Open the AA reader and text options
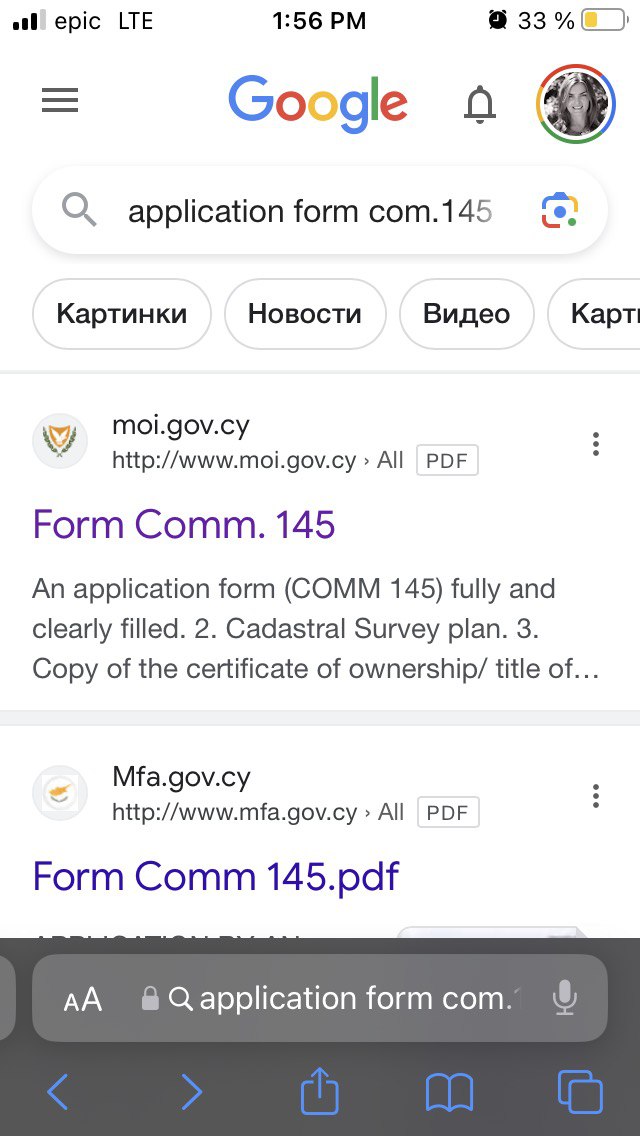 tap(83, 999)
